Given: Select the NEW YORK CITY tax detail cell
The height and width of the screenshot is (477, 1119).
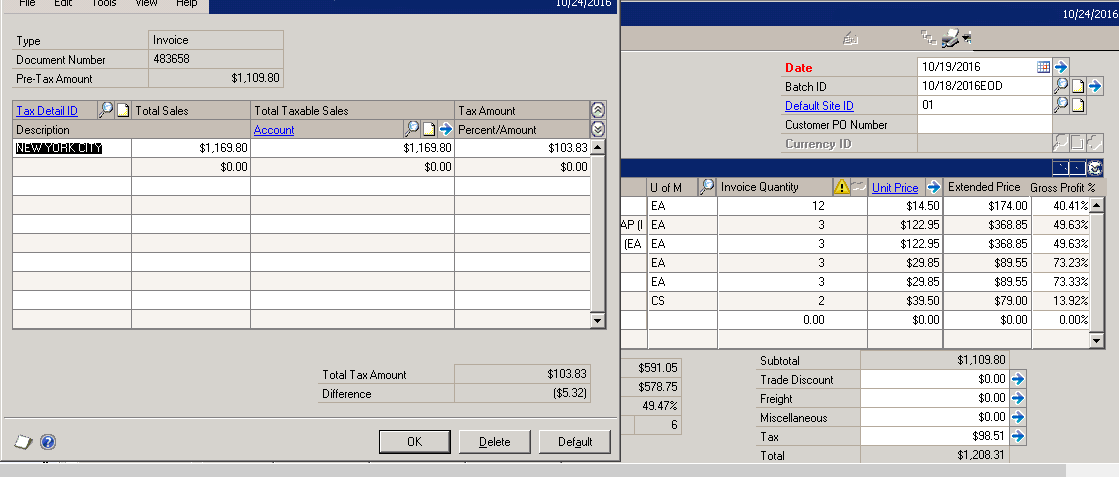Looking at the screenshot, I should coord(71,148).
